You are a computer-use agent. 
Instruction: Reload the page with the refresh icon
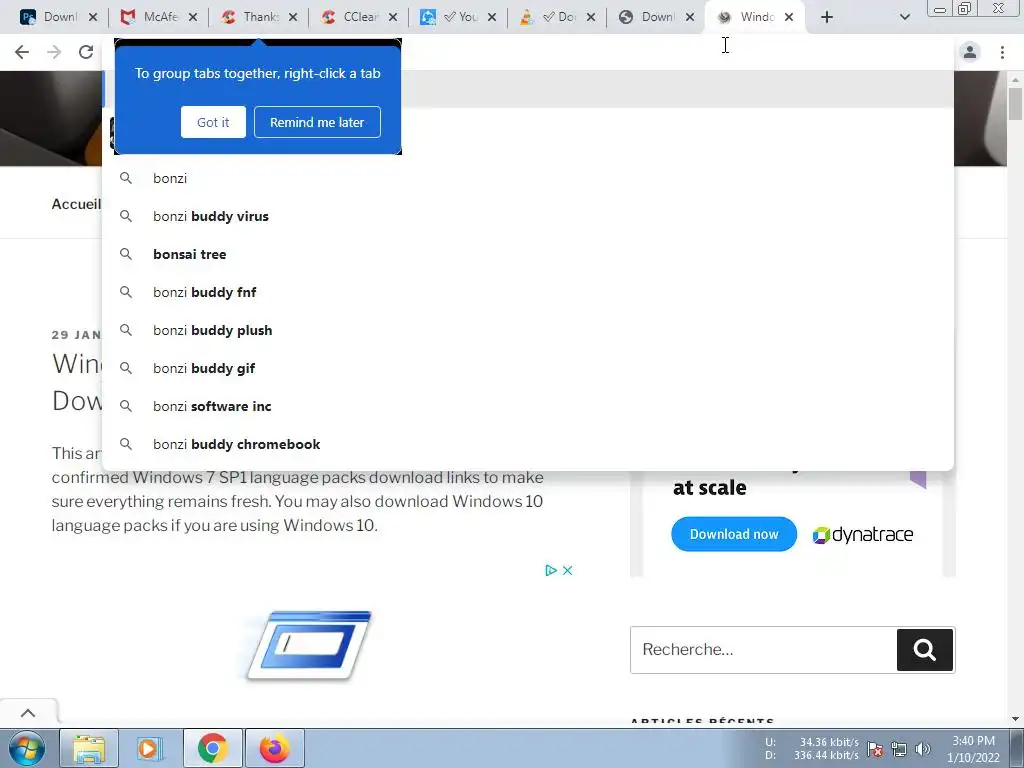tap(86, 52)
